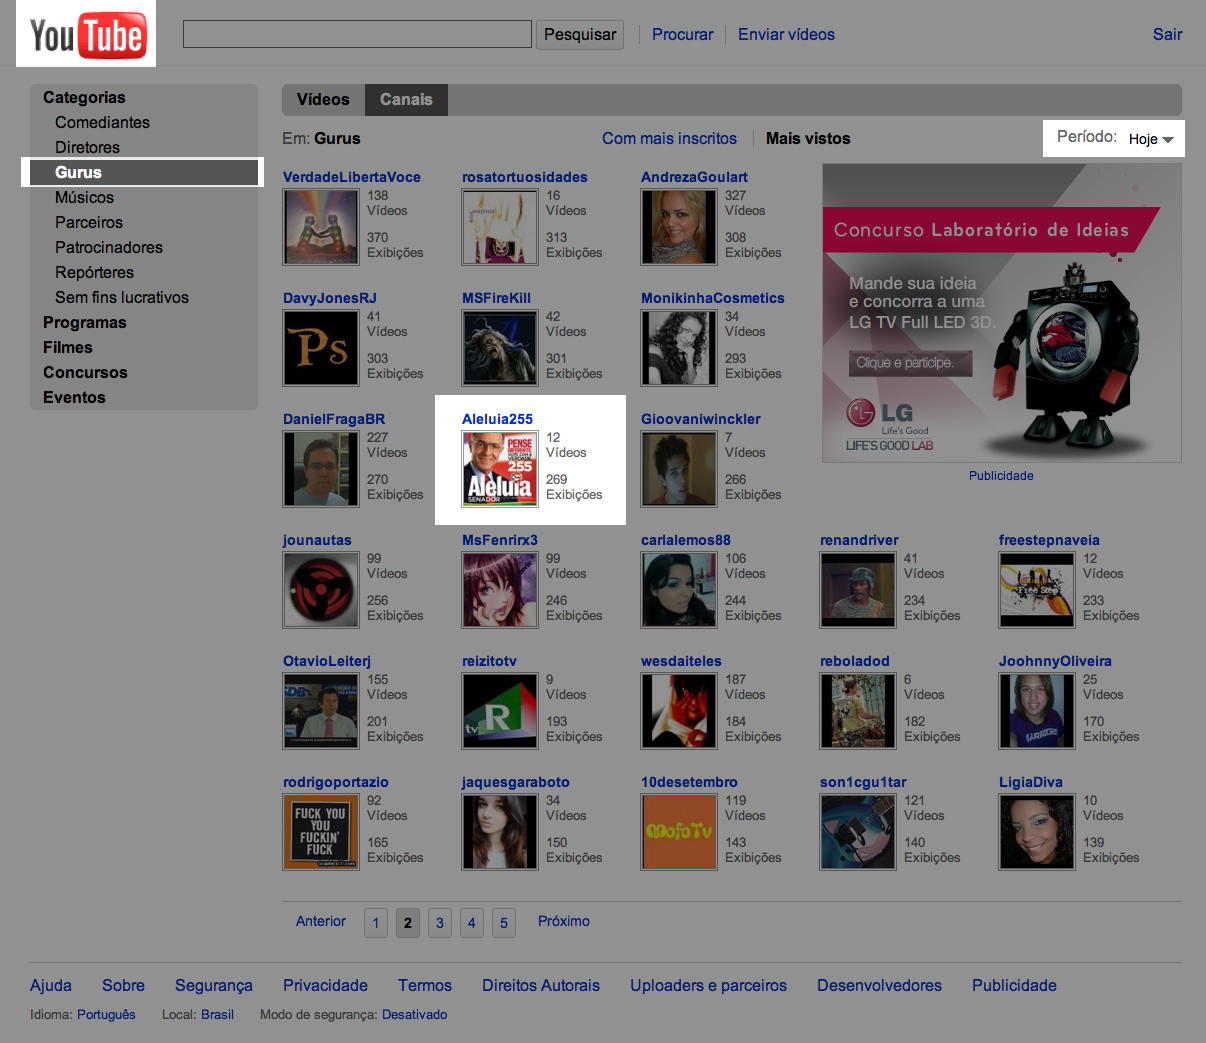
Task: Click the YouTube logo
Action: click(87, 36)
